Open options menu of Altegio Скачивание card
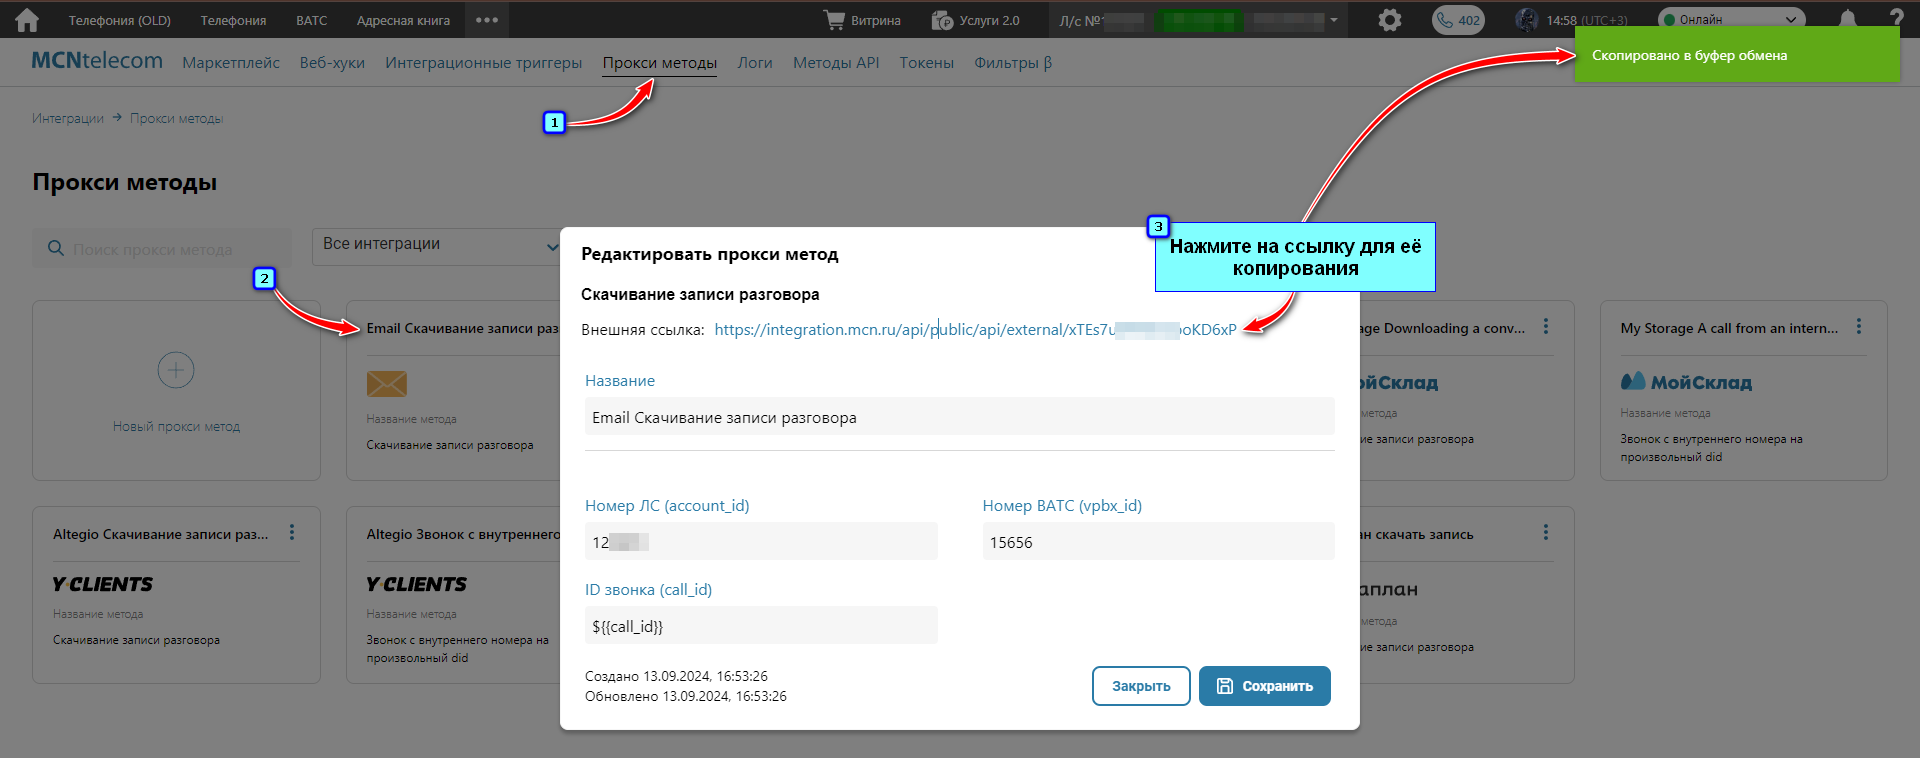The width and height of the screenshot is (1920, 758). (x=292, y=533)
